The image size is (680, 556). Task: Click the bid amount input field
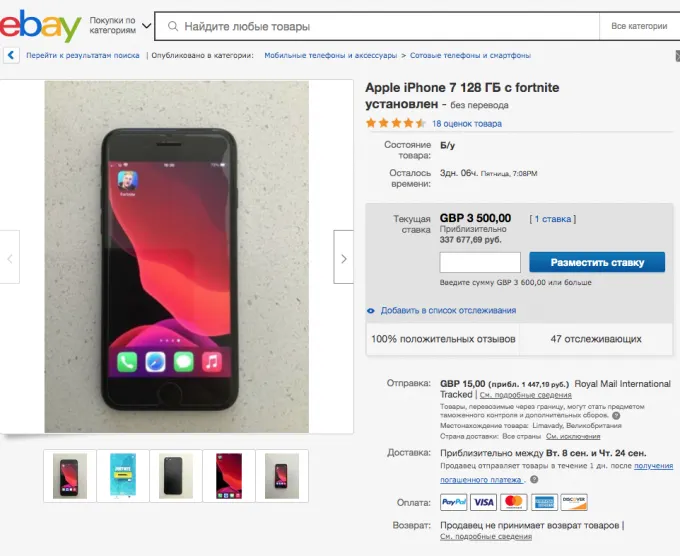click(480, 263)
